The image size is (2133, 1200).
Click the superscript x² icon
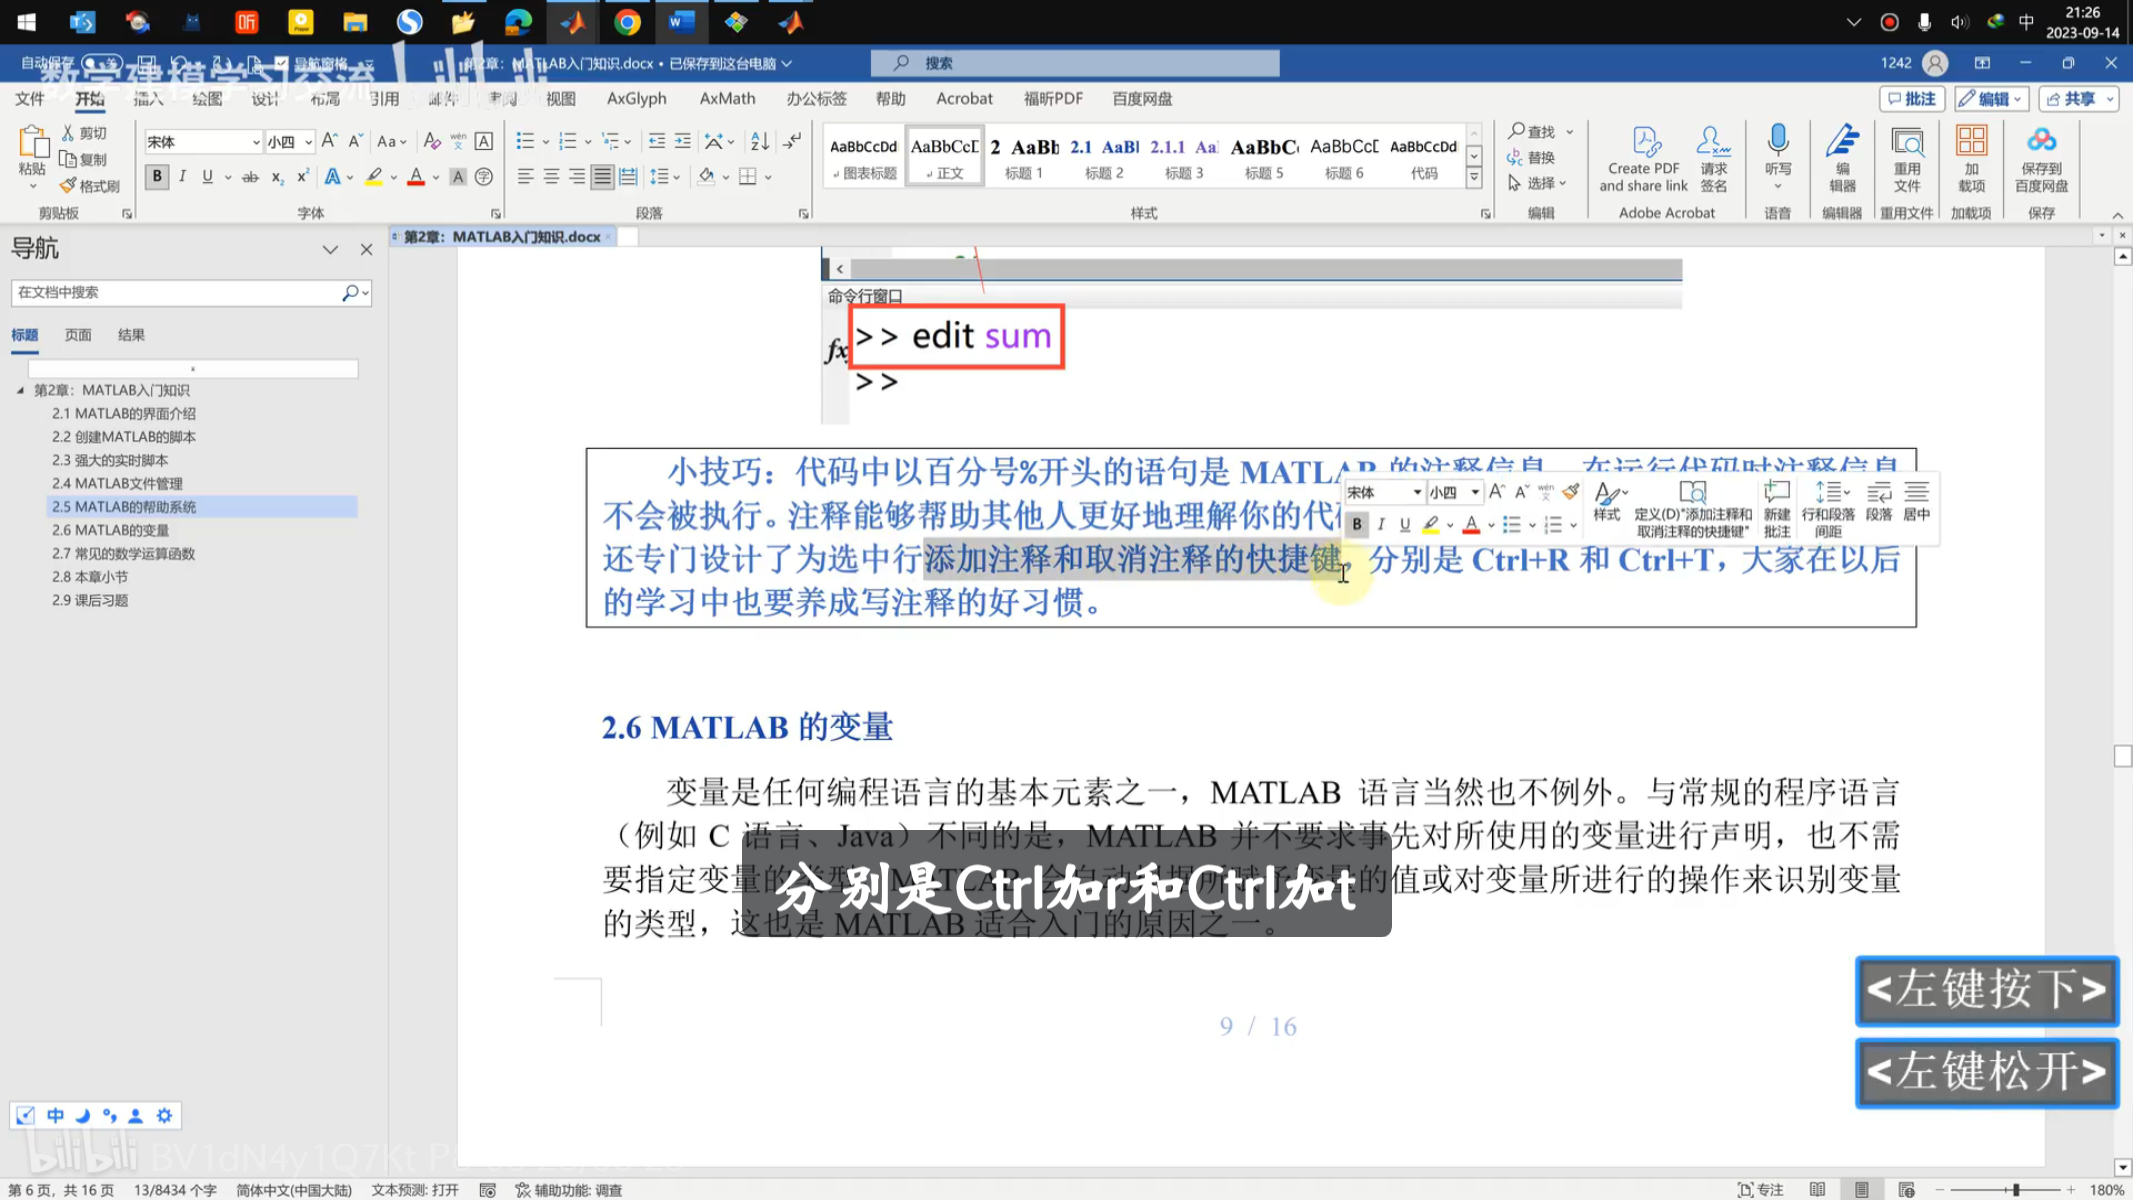(302, 177)
